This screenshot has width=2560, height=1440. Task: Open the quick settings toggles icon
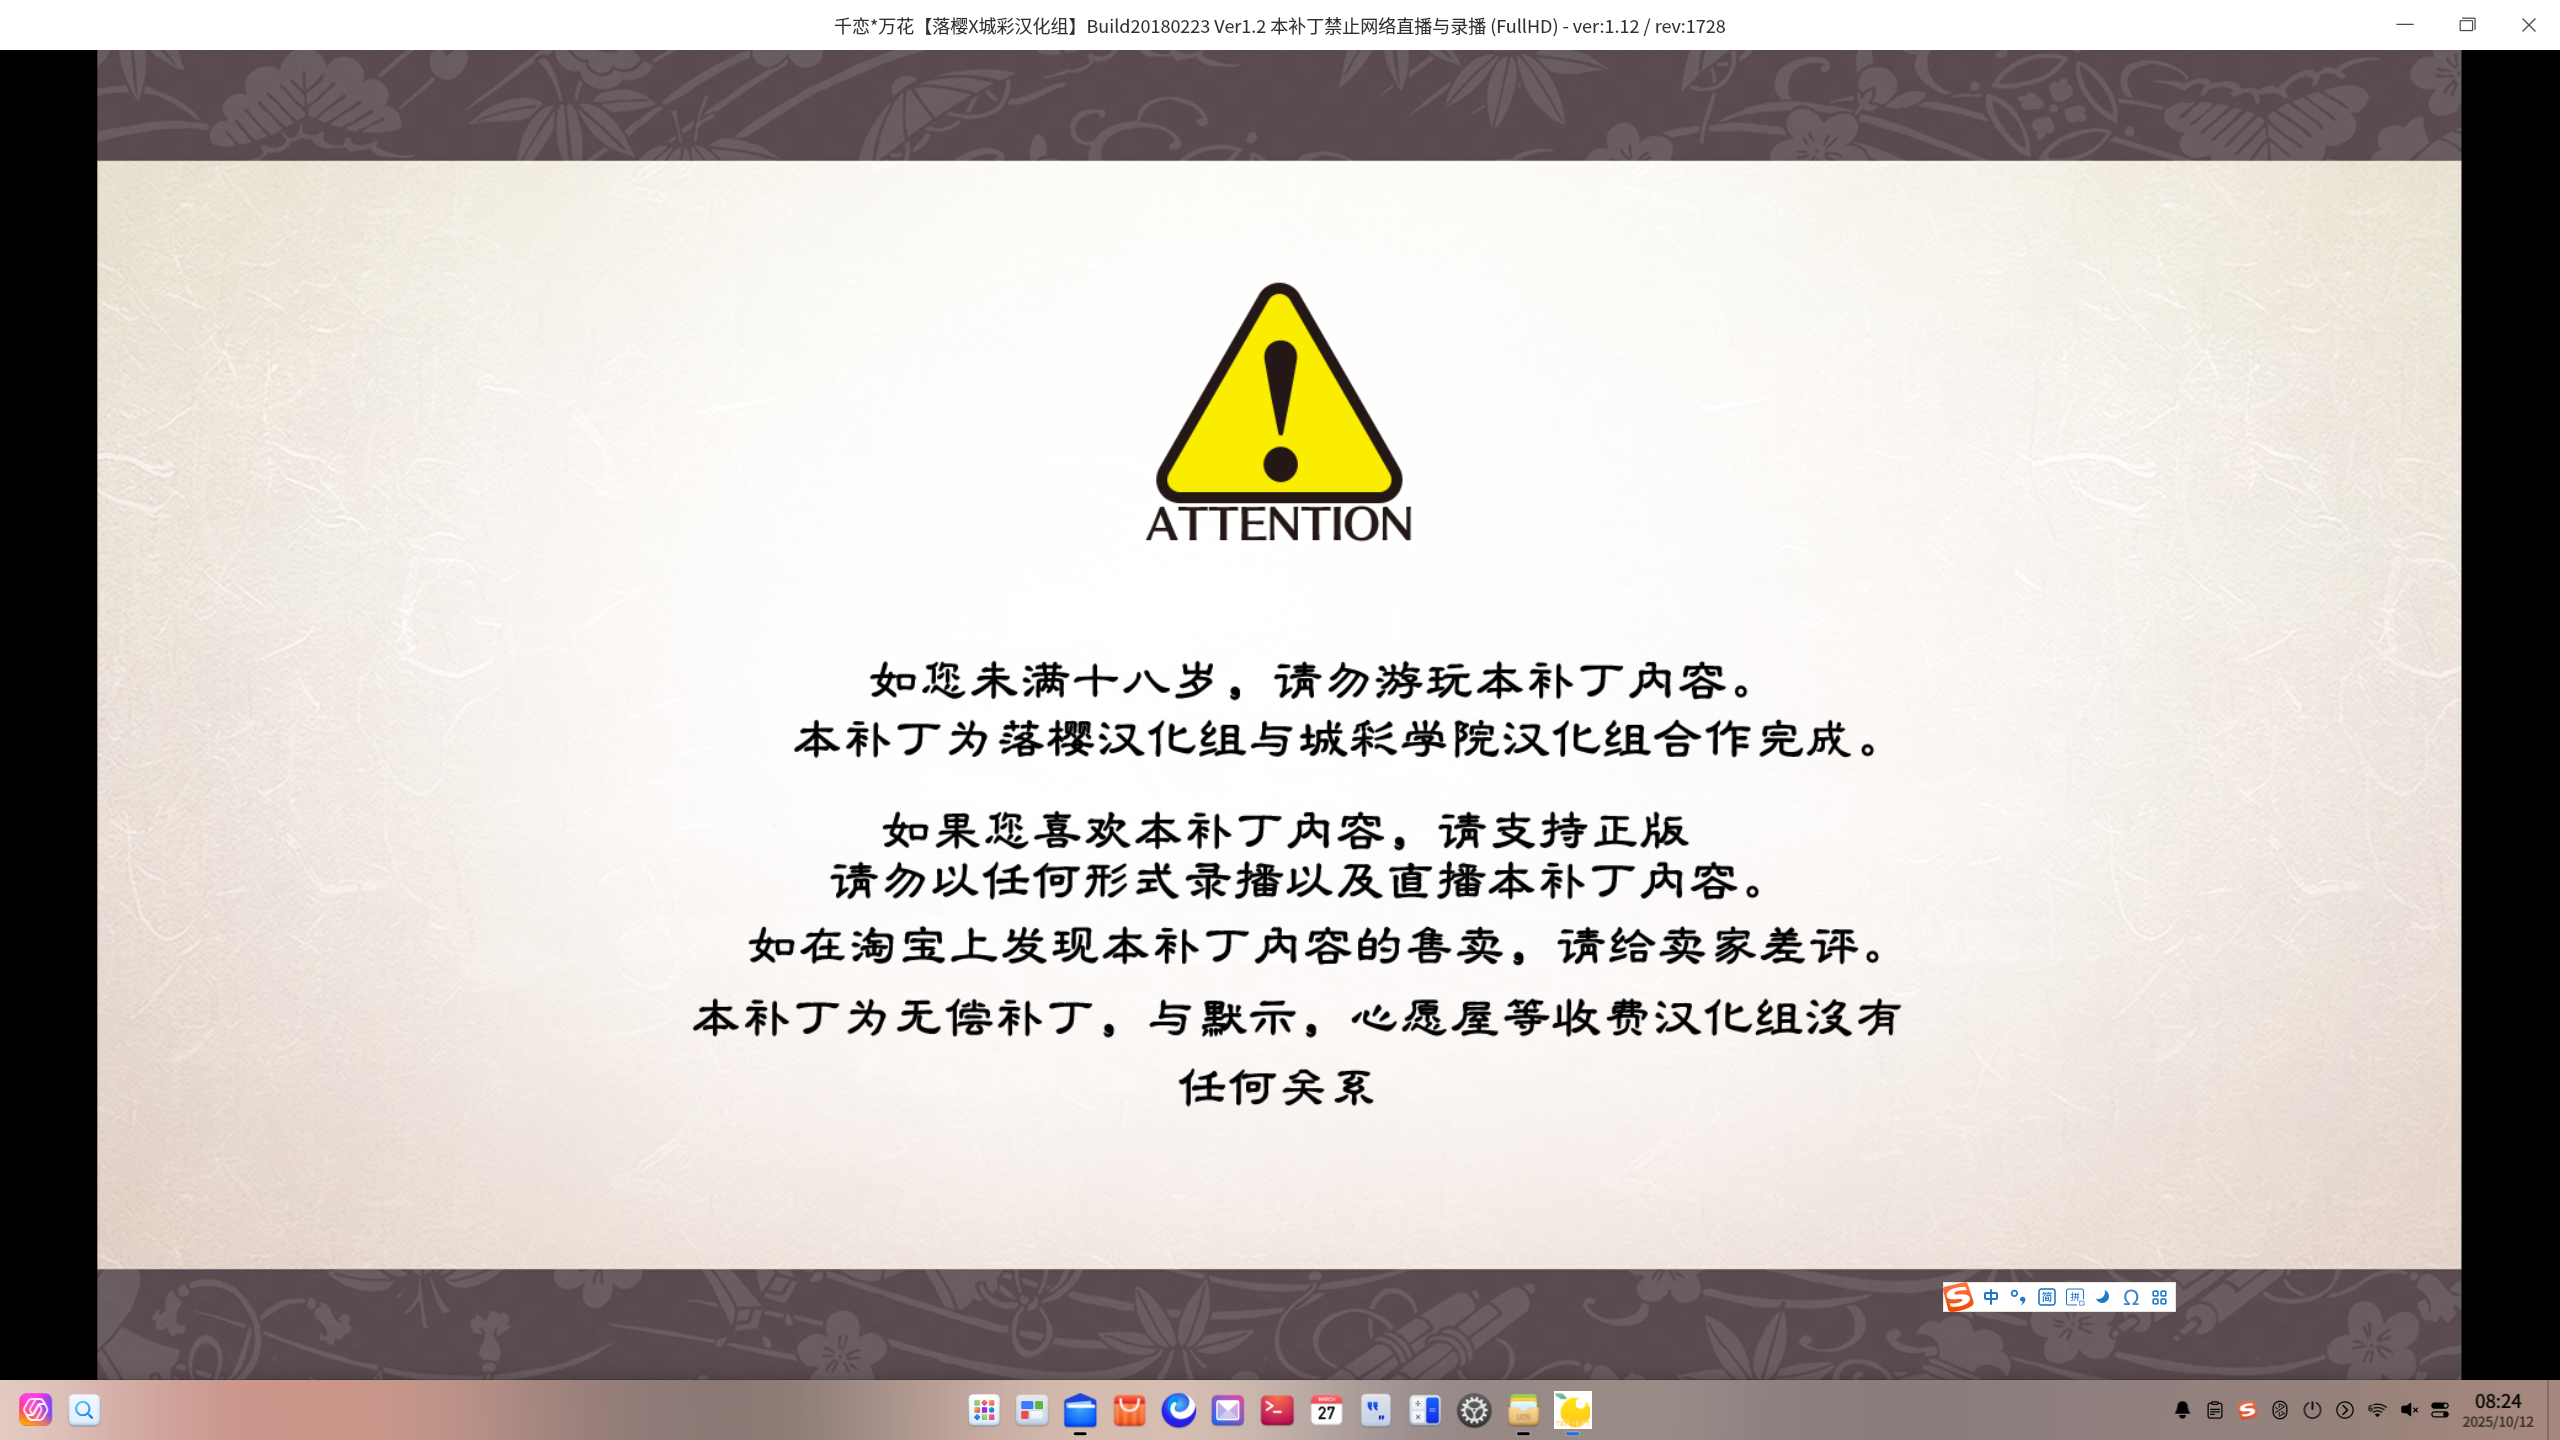point(2440,1410)
